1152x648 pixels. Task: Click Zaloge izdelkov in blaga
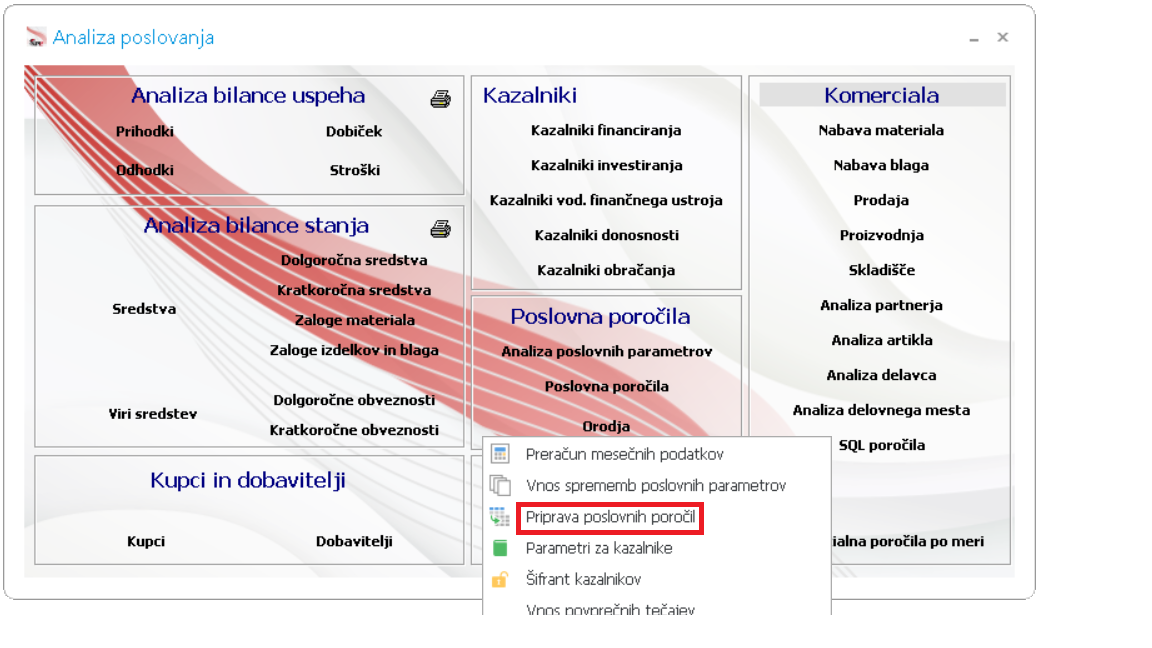[354, 350]
